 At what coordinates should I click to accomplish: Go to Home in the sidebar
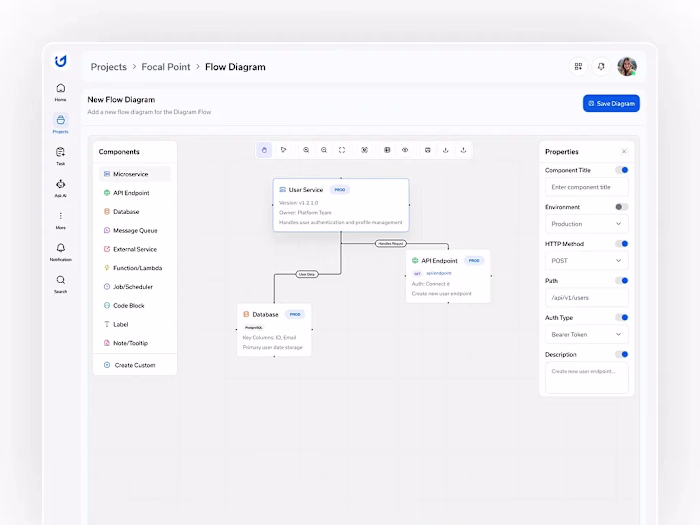pyautogui.click(x=61, y=92)
